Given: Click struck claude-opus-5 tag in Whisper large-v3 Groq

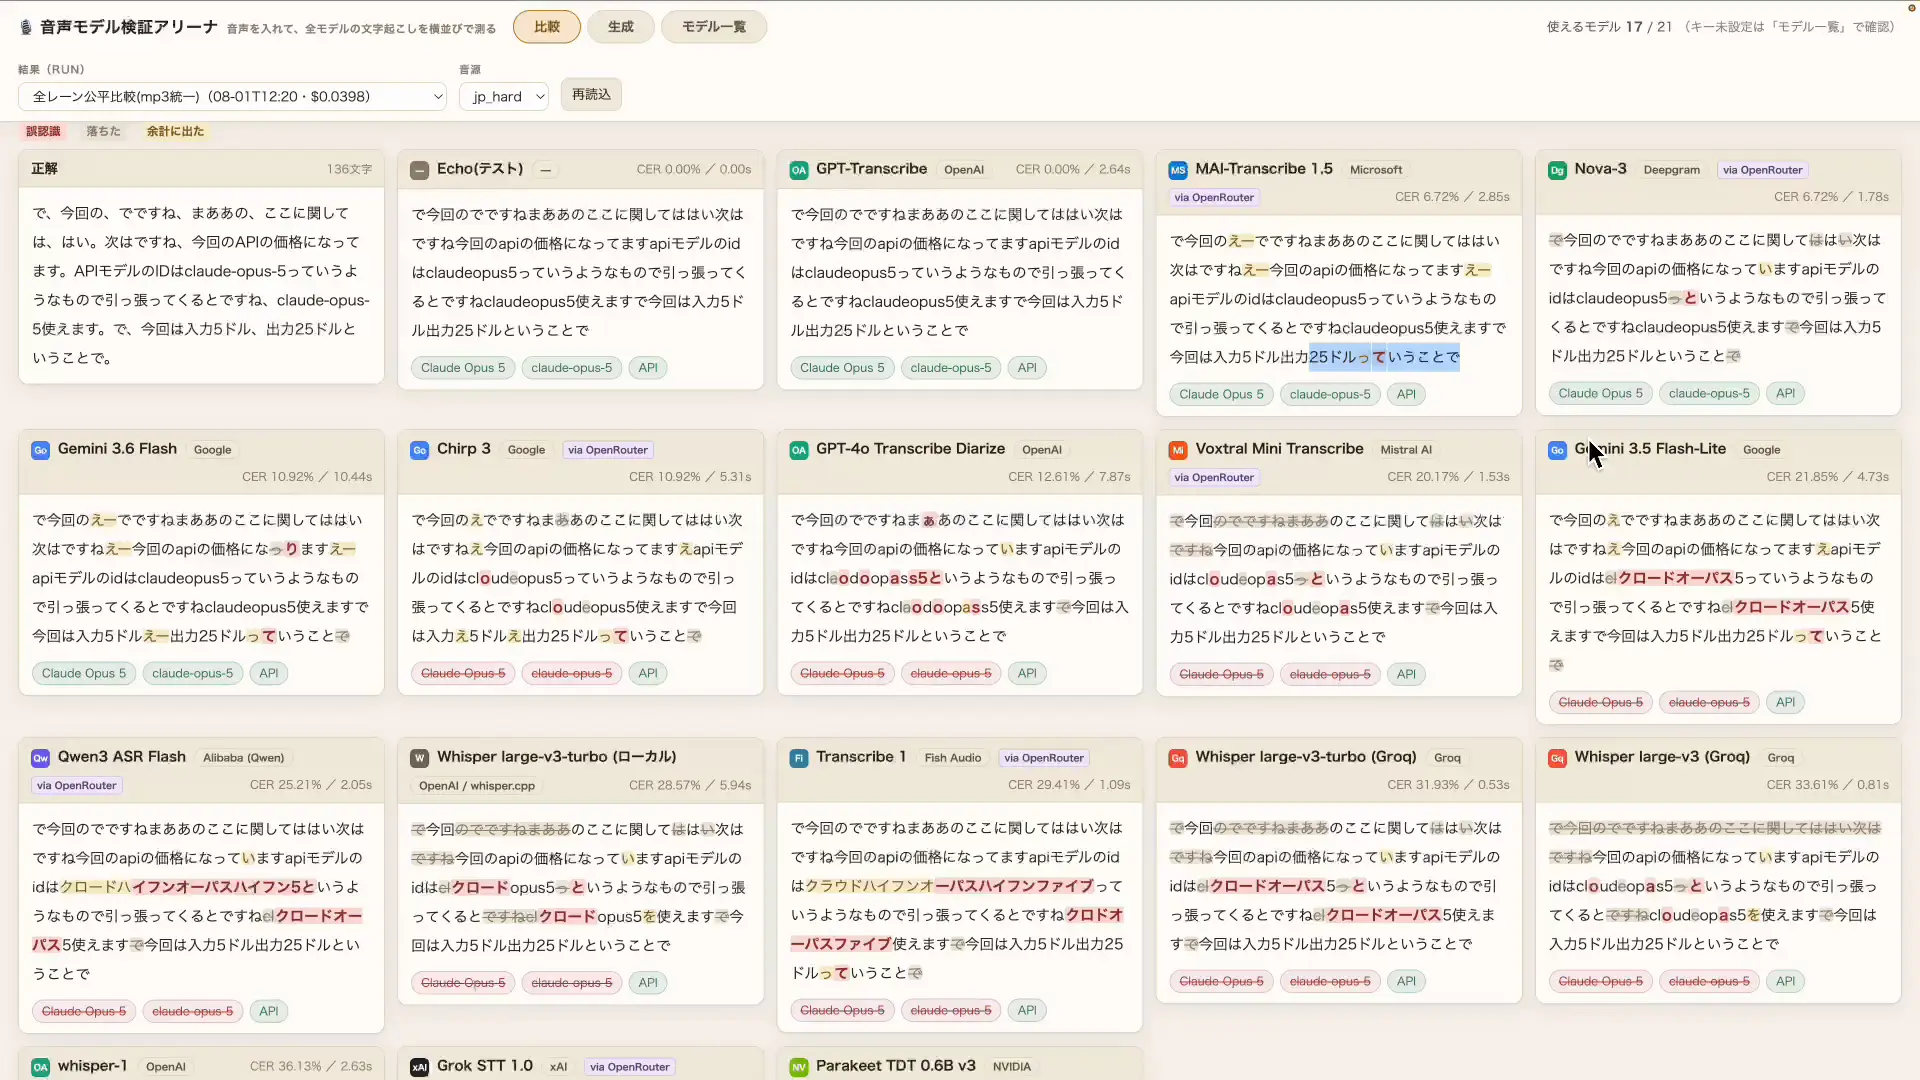Looking at the screenshot, I should pos(1709,981).
